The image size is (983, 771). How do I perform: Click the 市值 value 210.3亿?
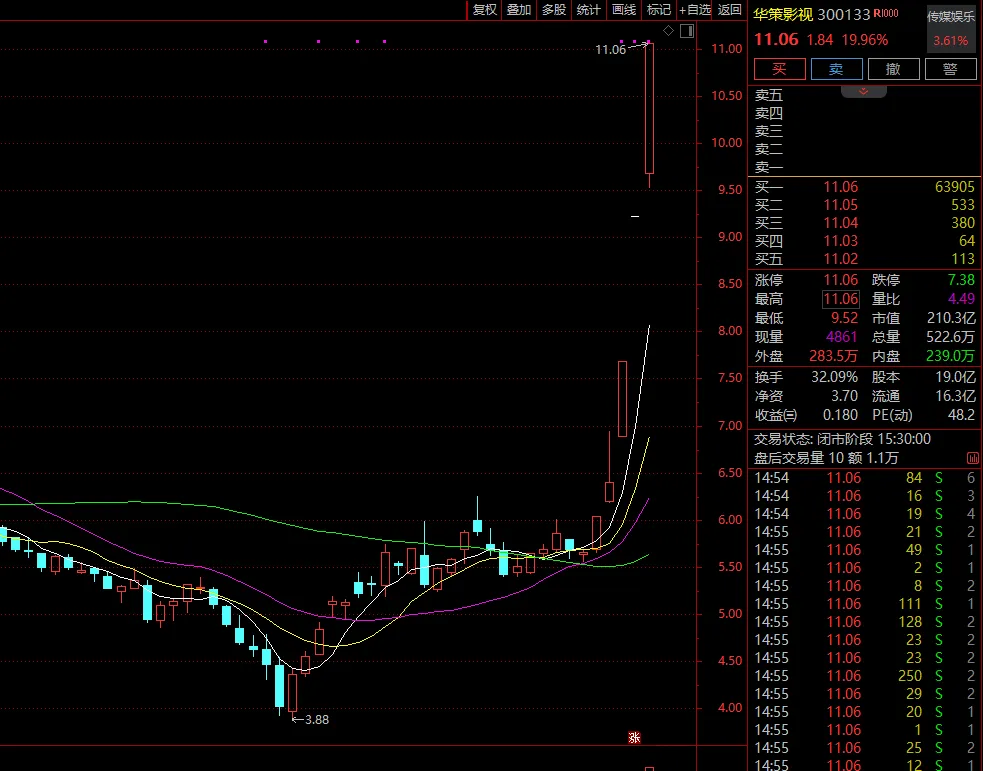click(x=951, y=318)
